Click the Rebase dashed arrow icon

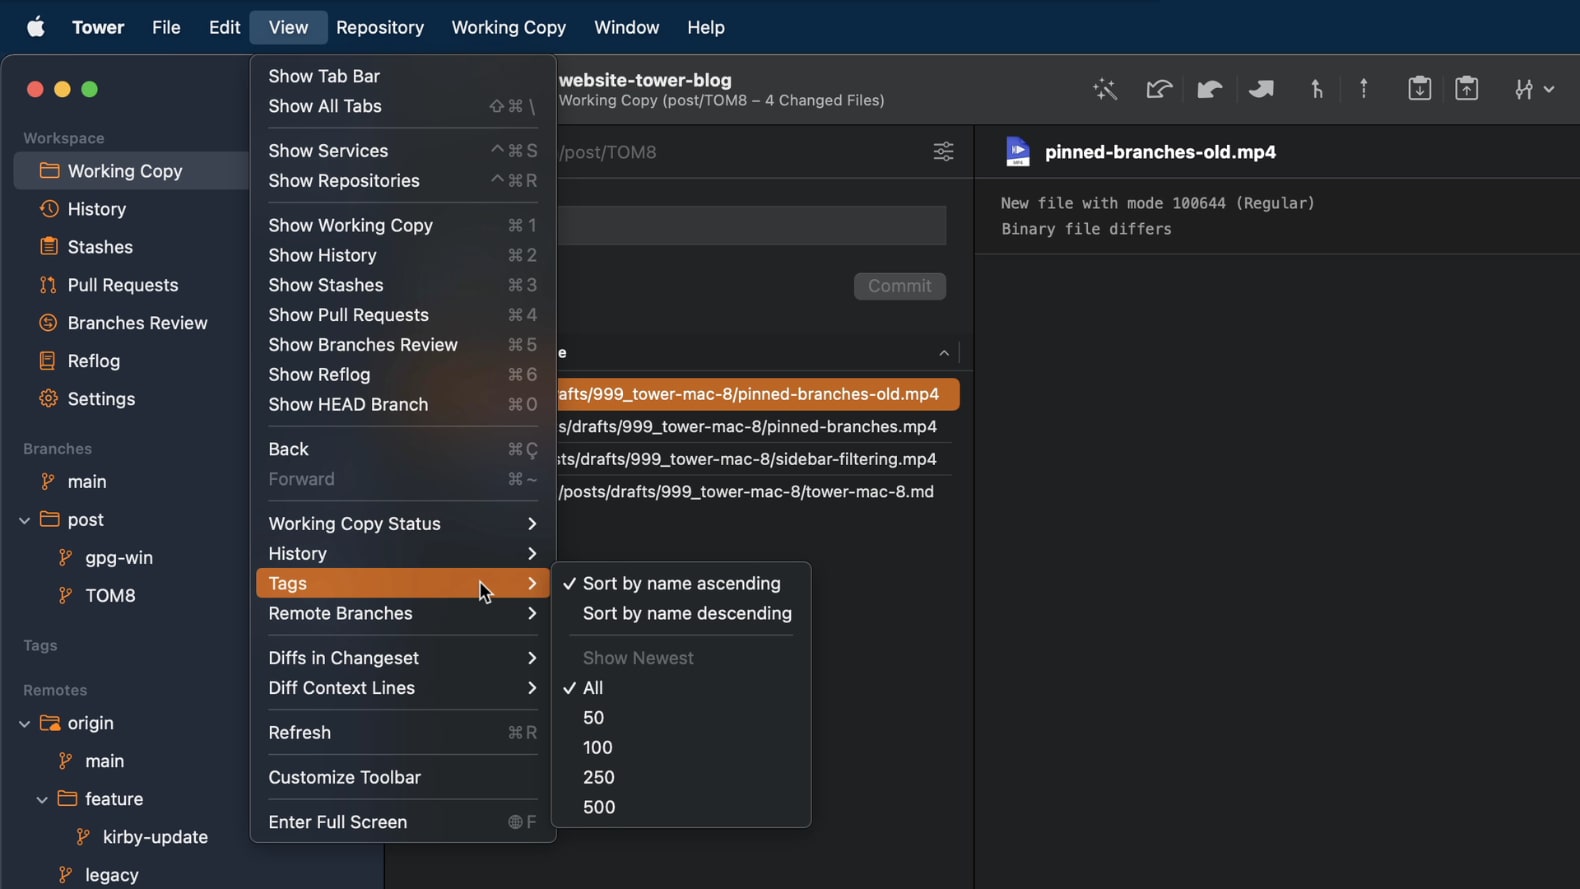pyautogui.click(x=1364, y=89)
